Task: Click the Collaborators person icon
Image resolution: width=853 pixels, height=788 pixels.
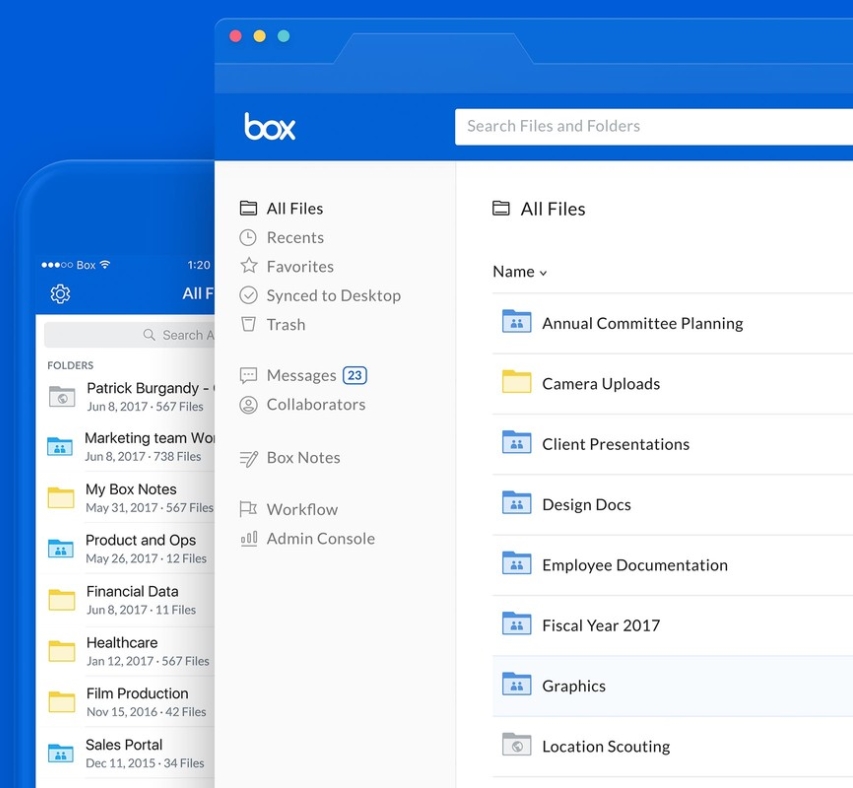Action: click(248, 405)
